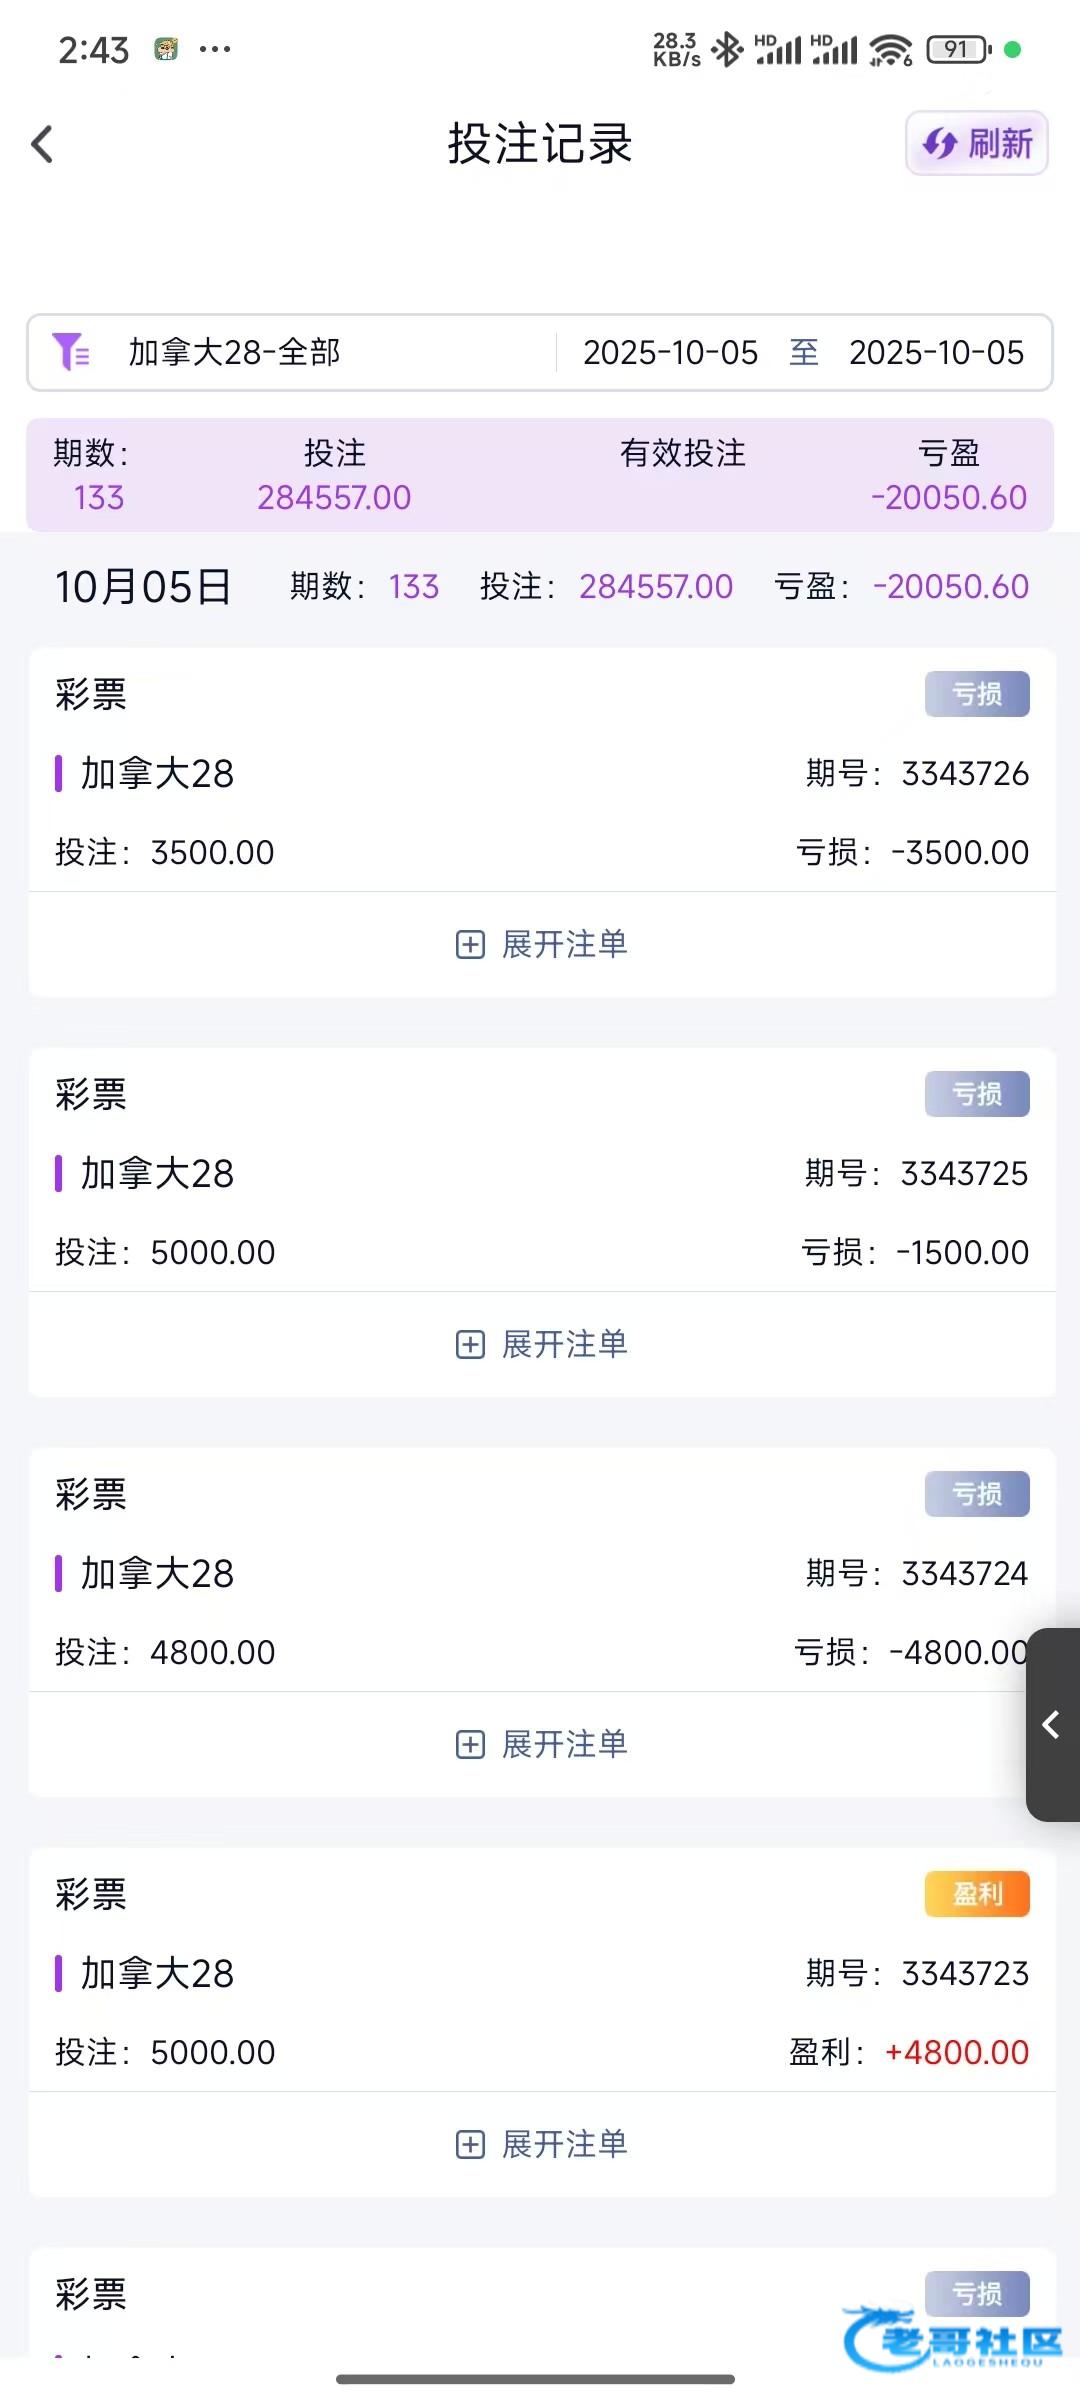Open the dark side drawer handle
This screenshot has height=2400, width=1080.
coord(1052,1724)
